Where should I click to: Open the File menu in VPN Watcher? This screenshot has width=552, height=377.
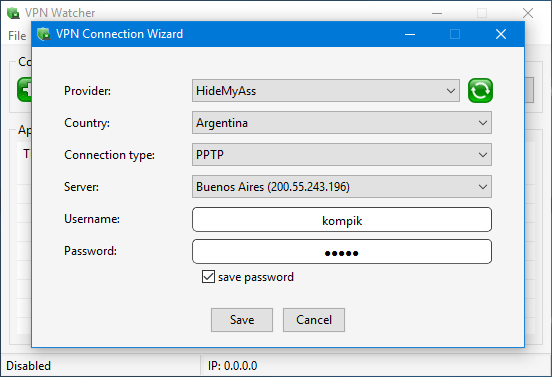click(x=17, y=36)
